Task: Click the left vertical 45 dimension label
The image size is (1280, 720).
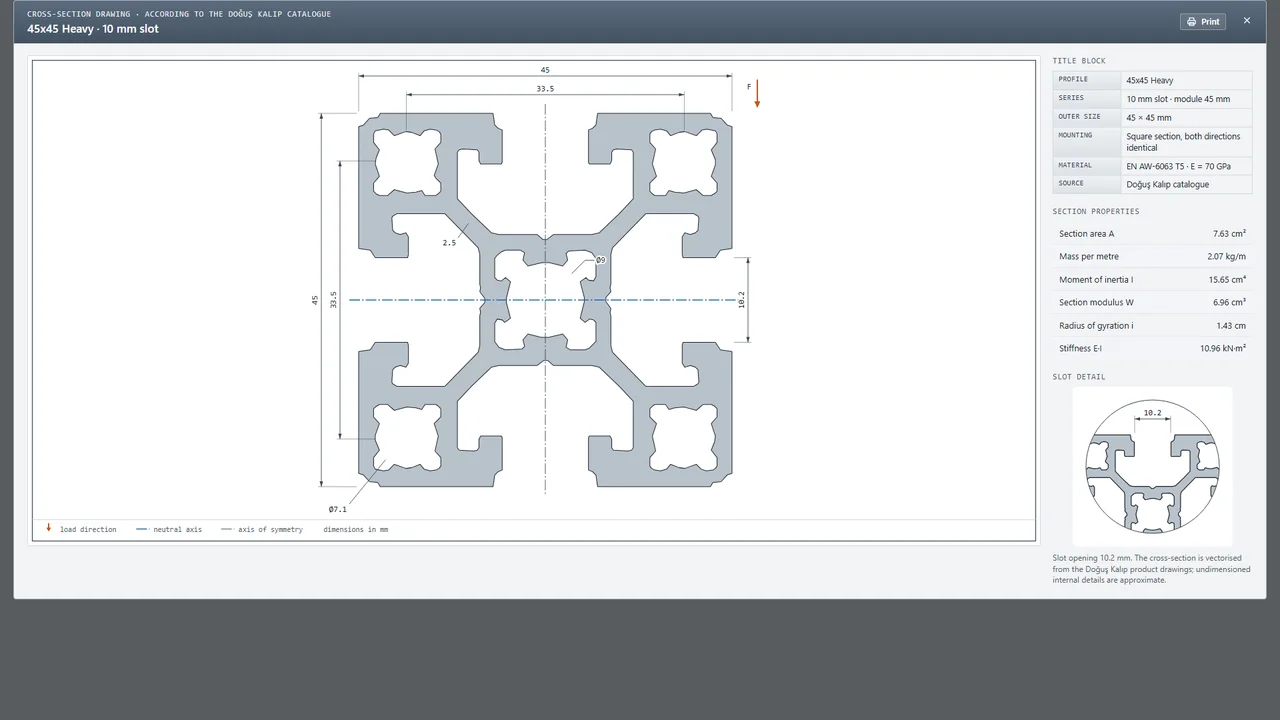Action: coord(315,300)
